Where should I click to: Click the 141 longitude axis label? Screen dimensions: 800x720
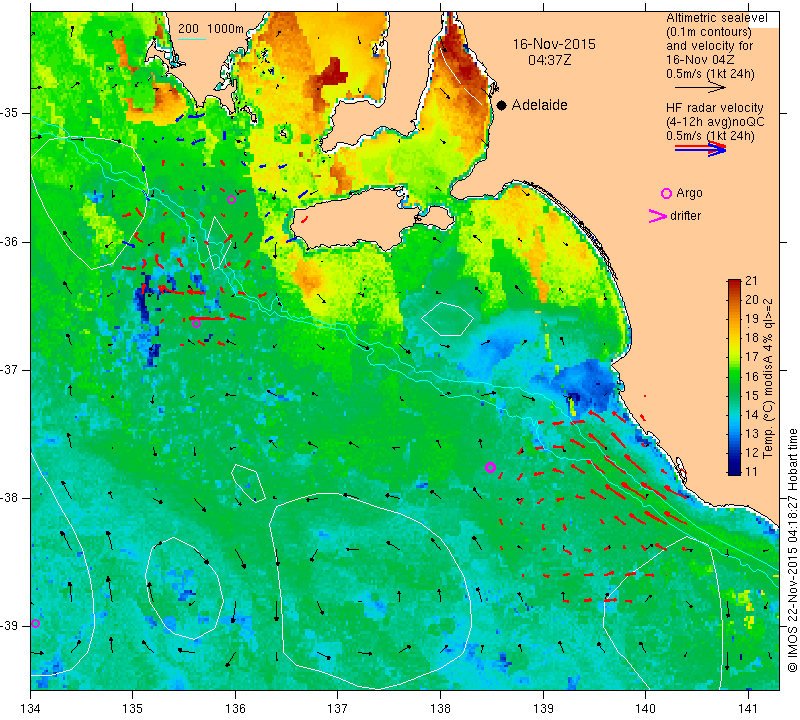click(x=748, y=709)
